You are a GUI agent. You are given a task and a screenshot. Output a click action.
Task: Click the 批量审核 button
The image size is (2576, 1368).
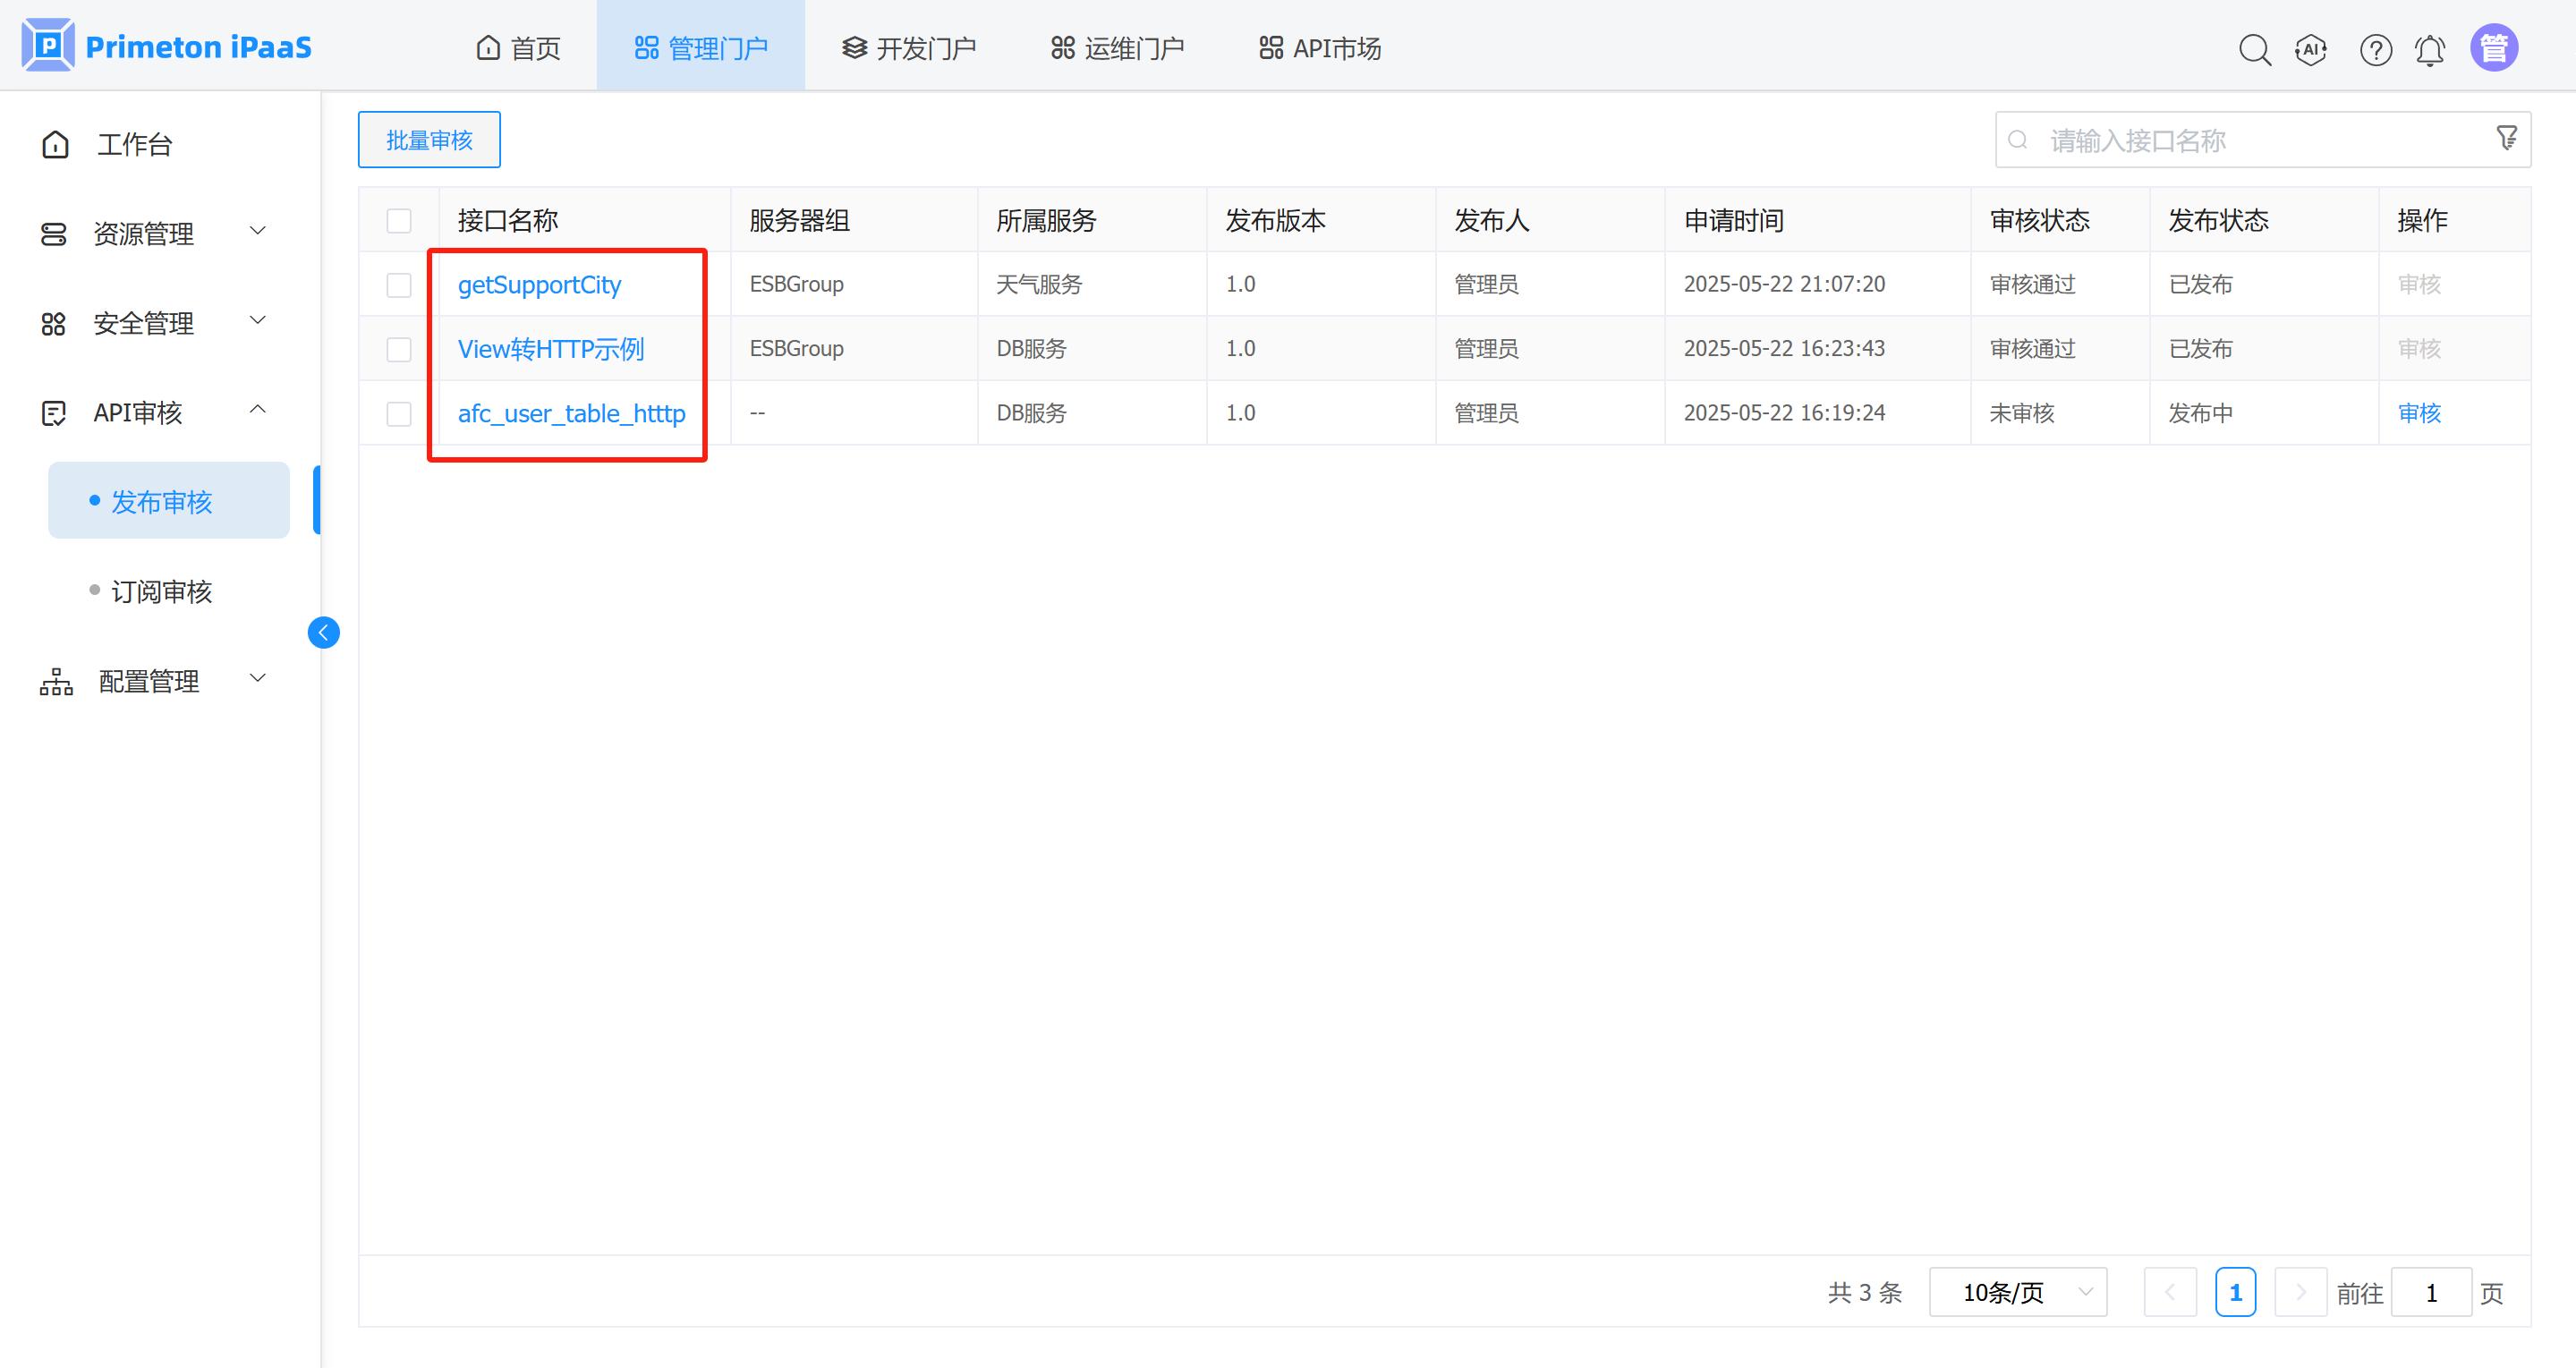[429, 140]
